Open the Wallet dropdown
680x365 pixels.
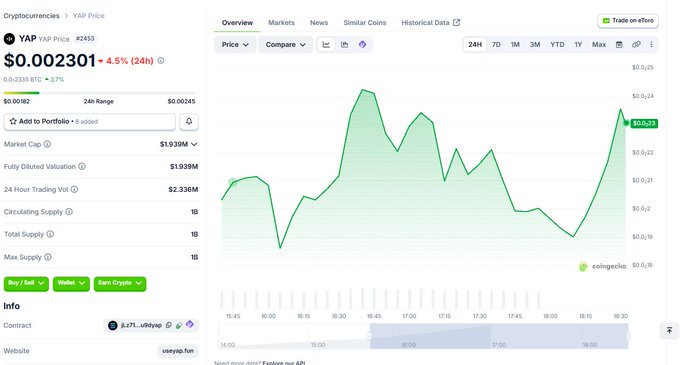tap(71, 284)
